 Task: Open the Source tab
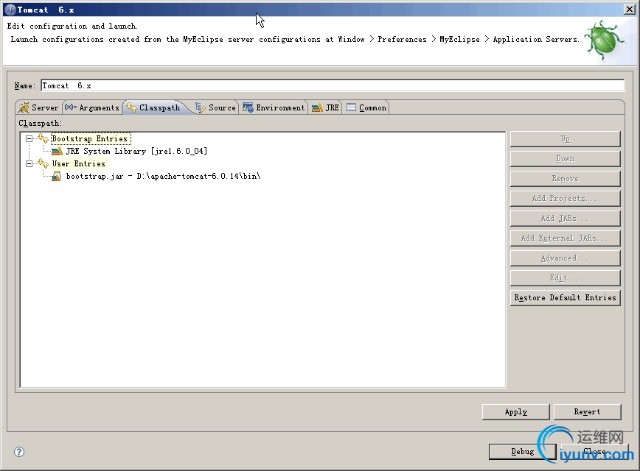[216, 108]
